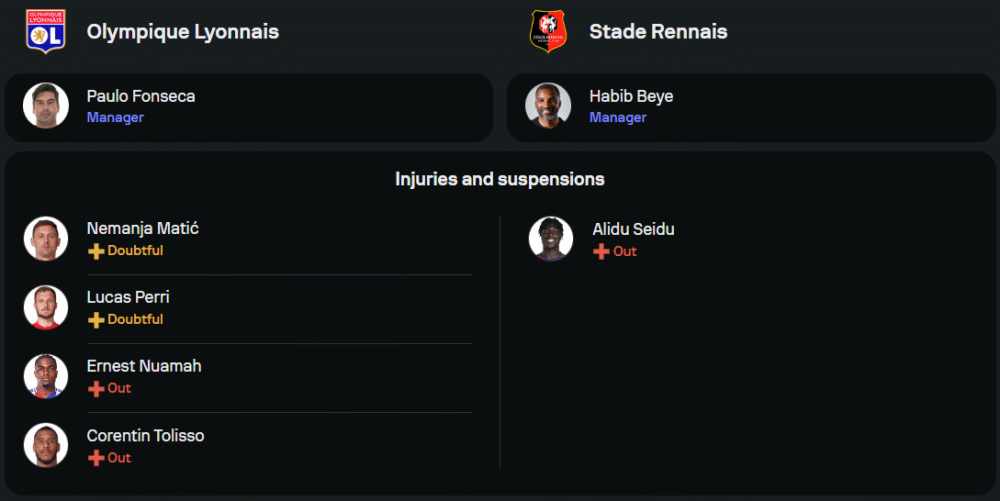Image resolution: width=1000 pixels, height=501 pixels.
Task: Click Nemanja Matić's player avatar
Action: tap(46, 239)
